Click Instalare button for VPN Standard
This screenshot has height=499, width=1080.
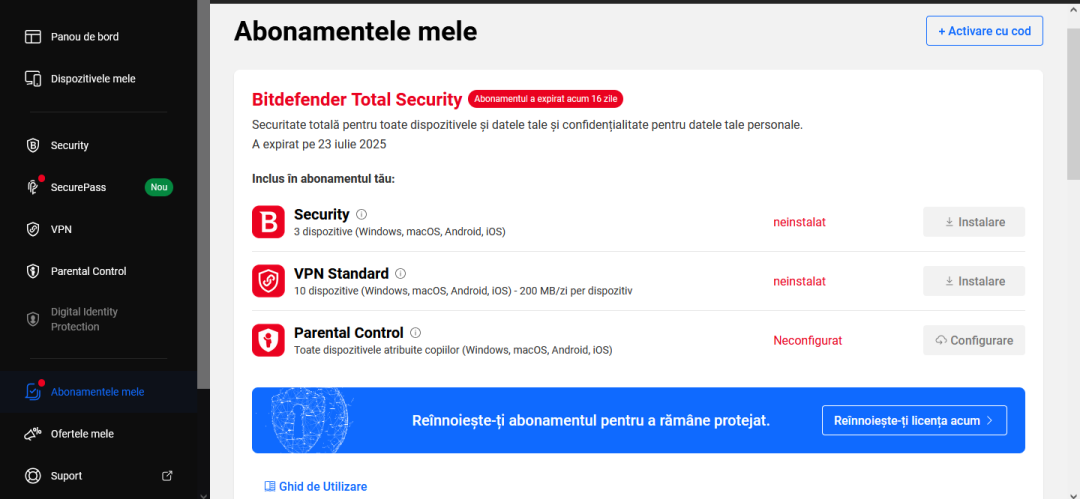coord(974,281)
